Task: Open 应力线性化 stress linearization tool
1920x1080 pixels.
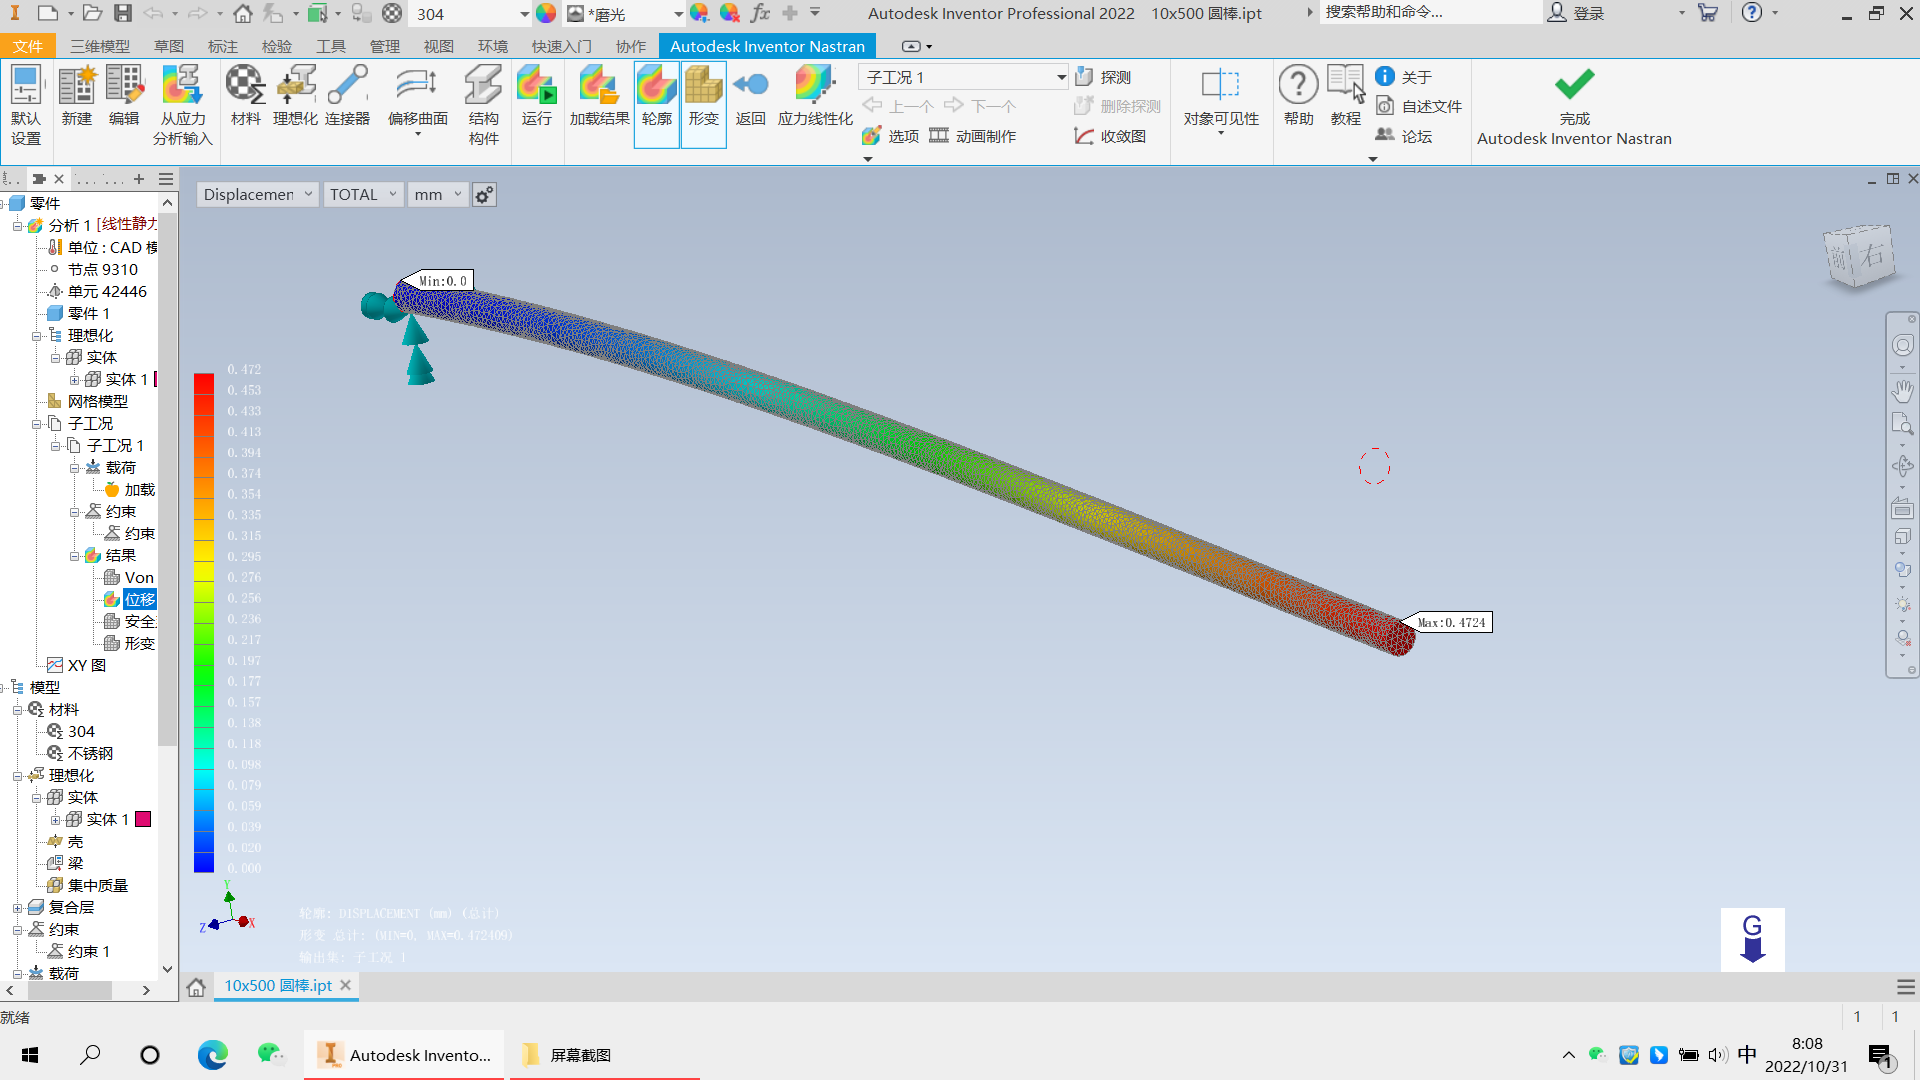Action: click(815, 96)
